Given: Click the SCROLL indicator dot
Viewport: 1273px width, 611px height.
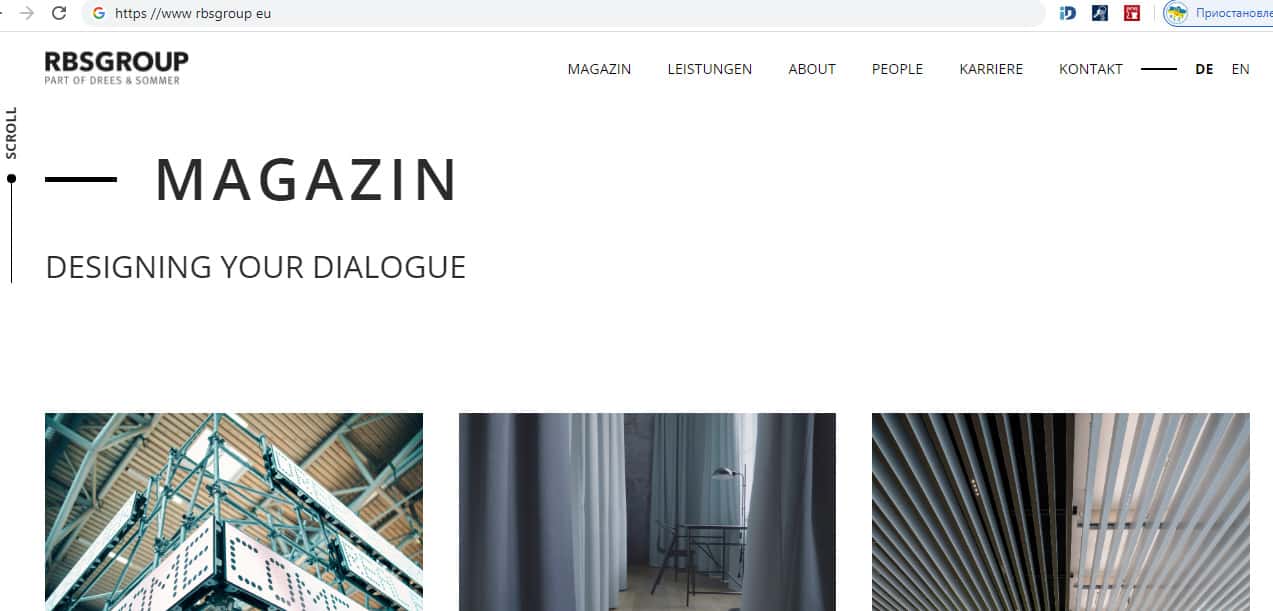Looking at the screenshot, I should click(12, 178).
